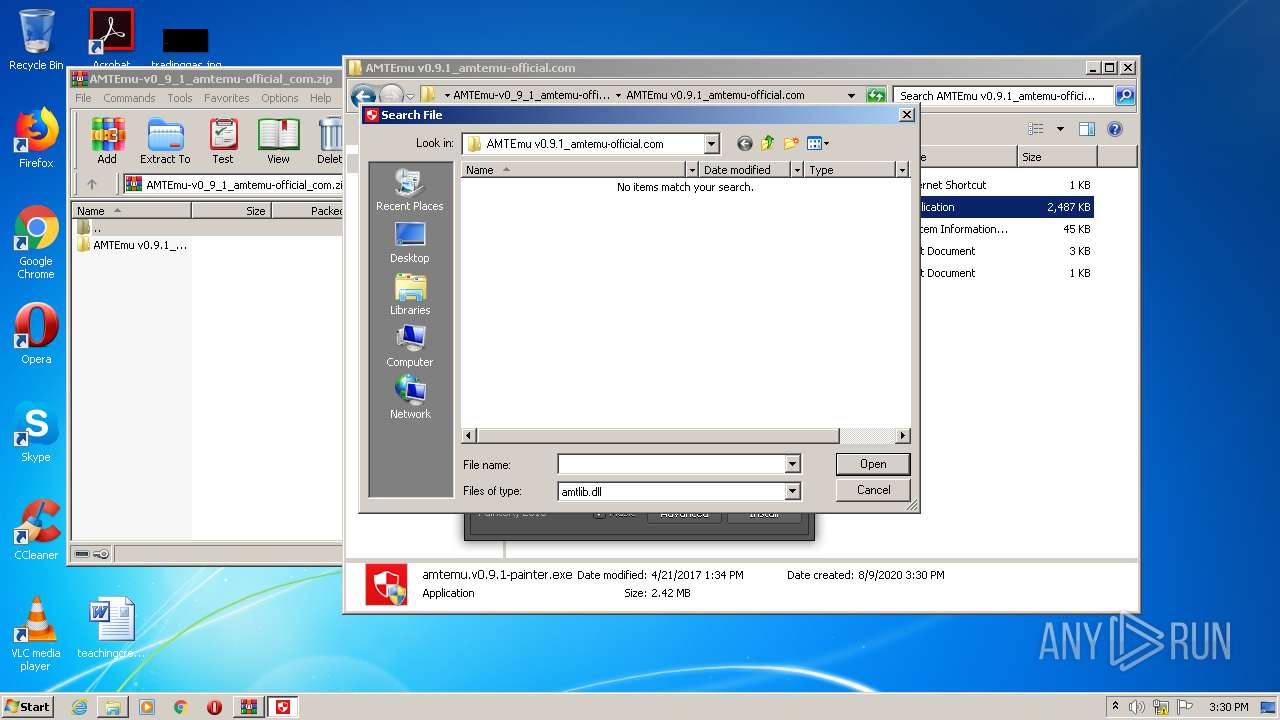Click Cancel button in Search File dialog
The width and height of the screenshot is (1280, 720).
[873, 490]
